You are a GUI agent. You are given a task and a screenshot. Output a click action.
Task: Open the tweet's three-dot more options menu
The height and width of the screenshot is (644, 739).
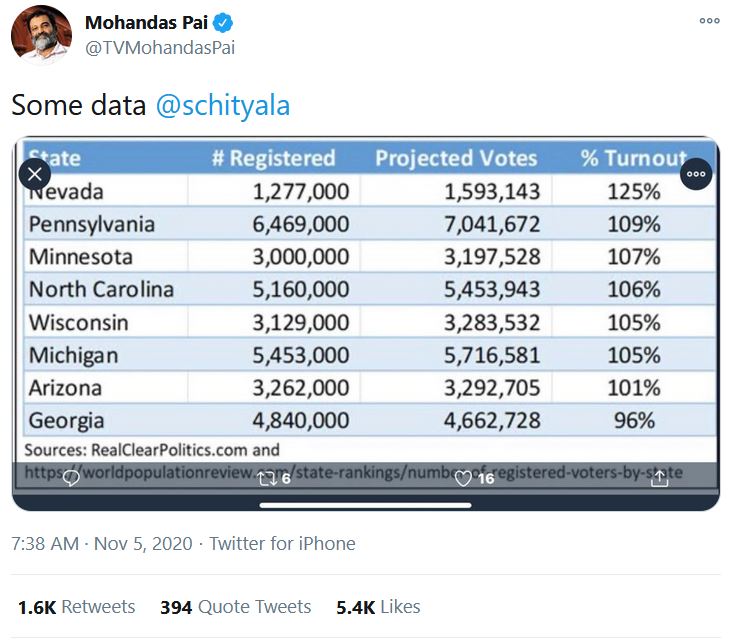[x=709, y=21]
